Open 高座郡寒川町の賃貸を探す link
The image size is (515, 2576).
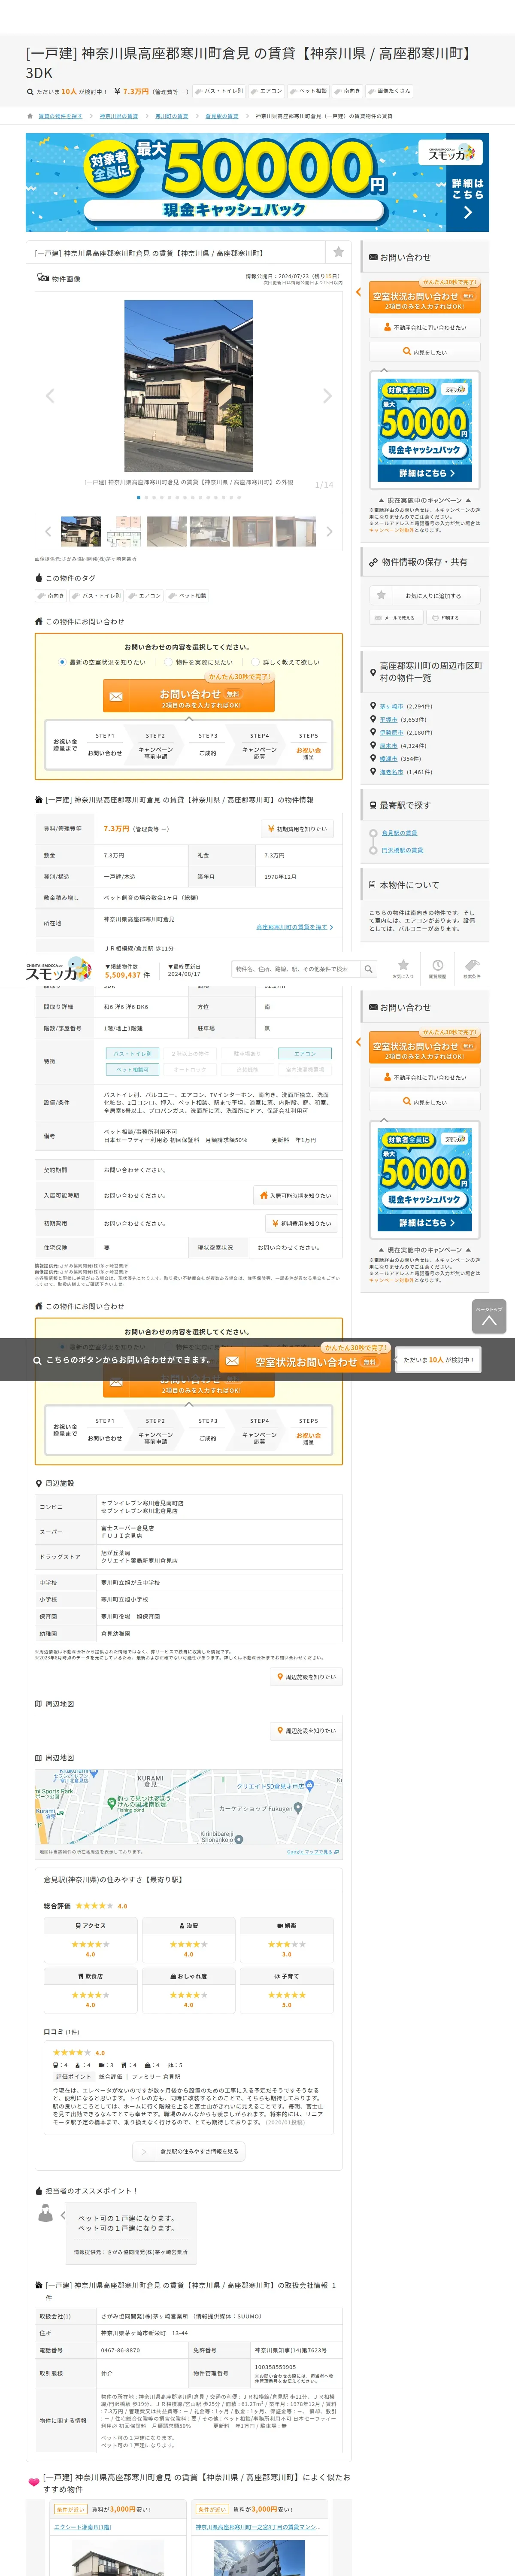(295, 927)
